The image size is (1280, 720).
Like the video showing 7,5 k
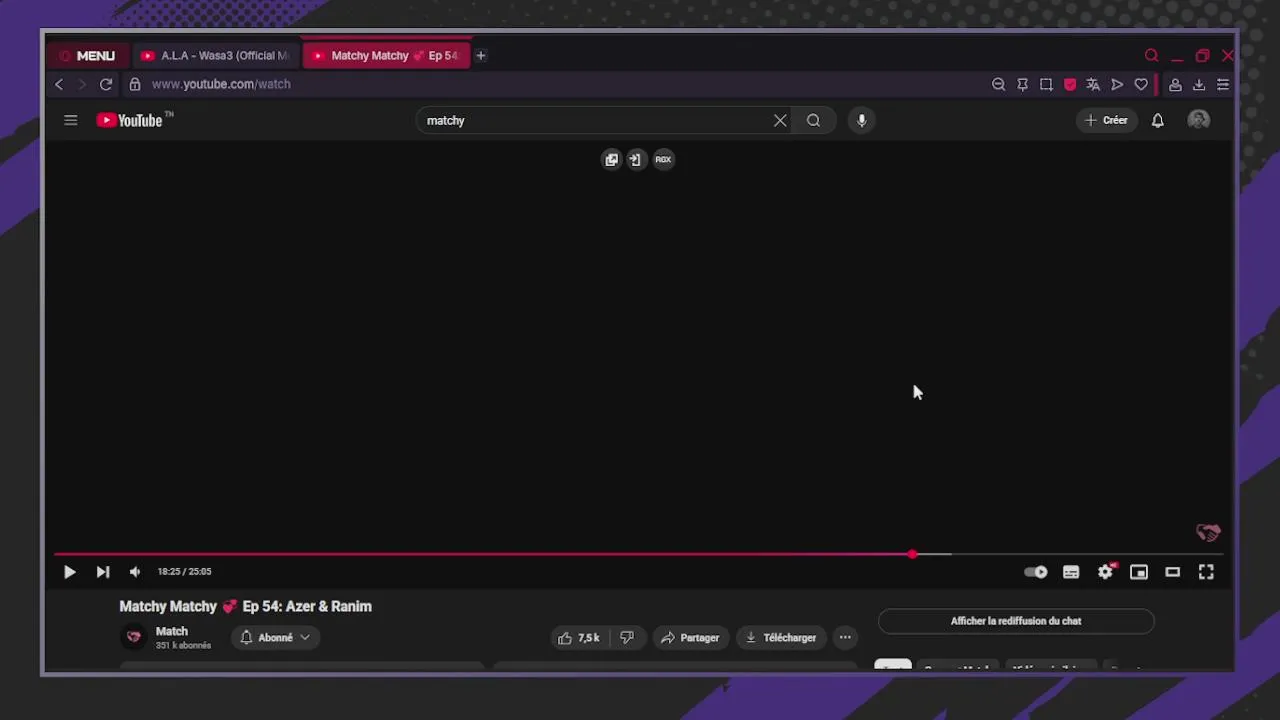tap(579, 637)
